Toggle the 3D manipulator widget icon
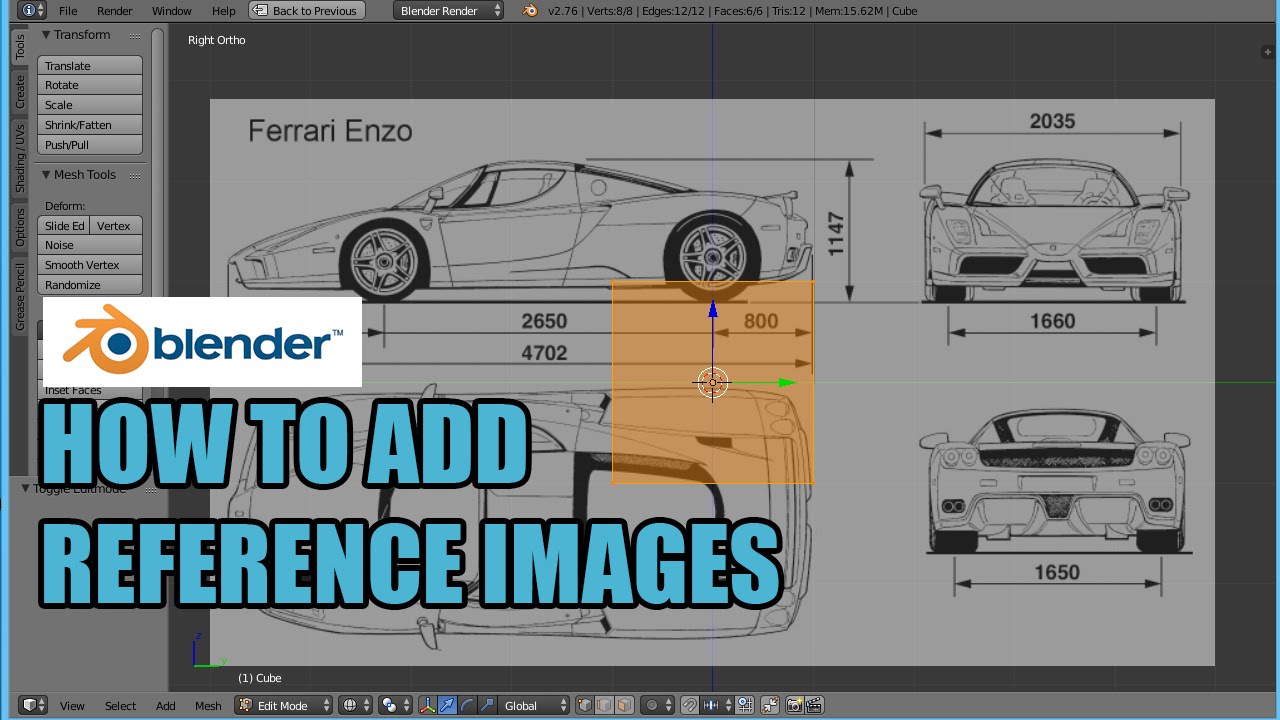This screenshot has width=1280, height=720. (427, 705)
